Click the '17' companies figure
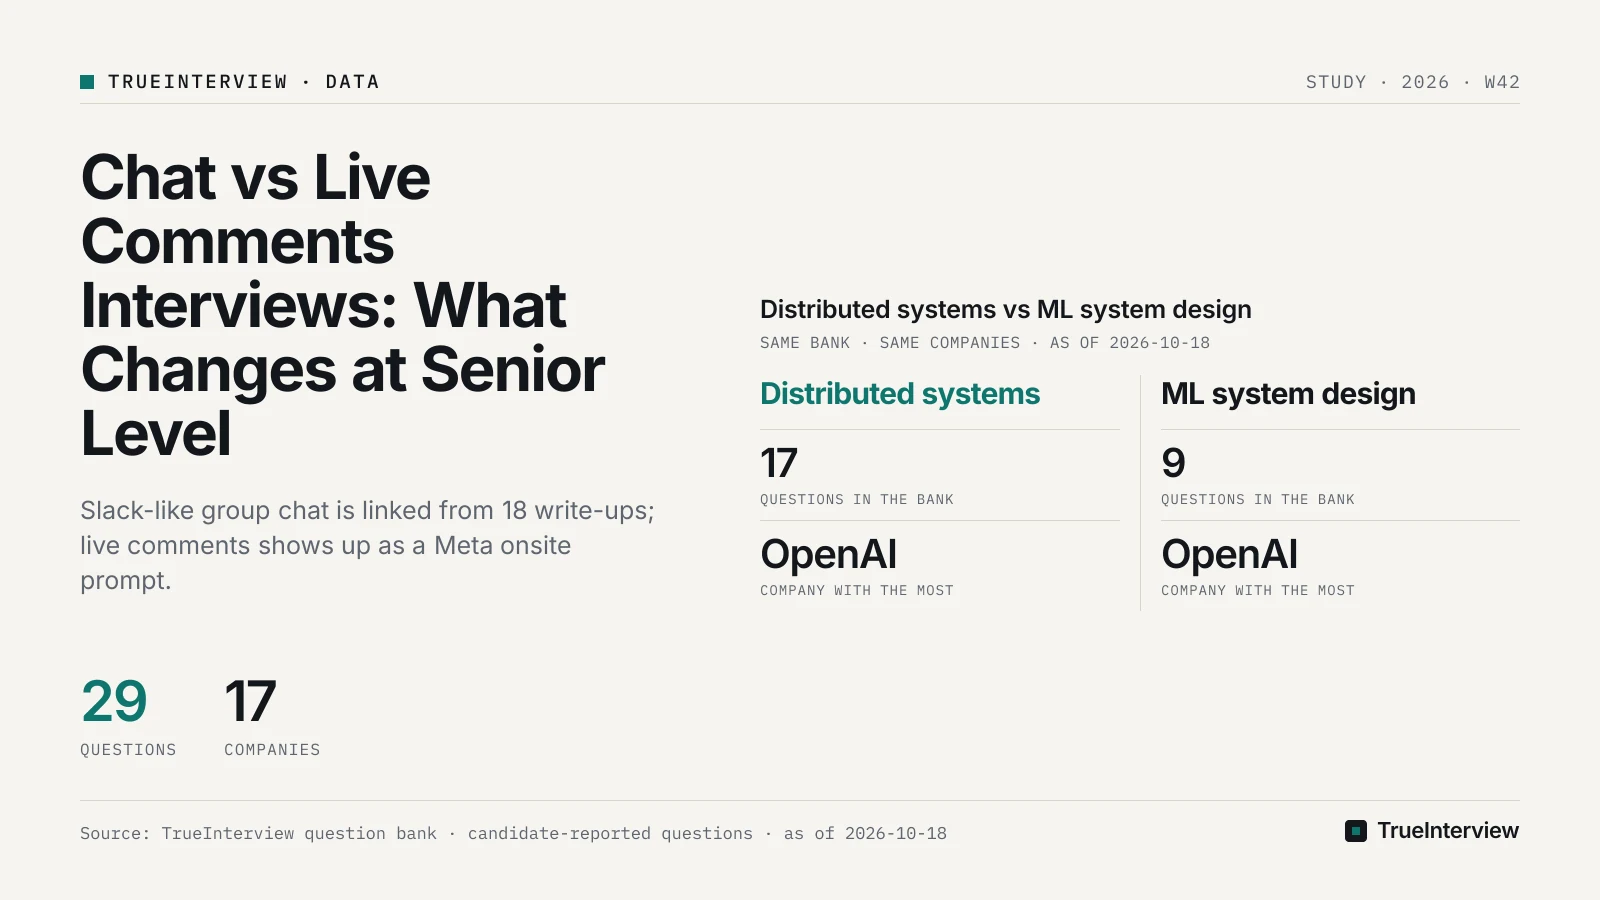 click(x=250, y=701)
